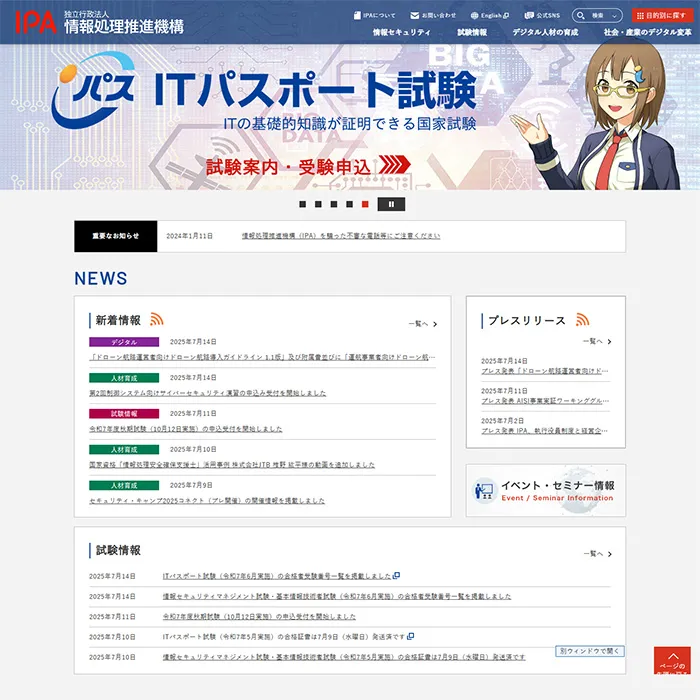Viewport: 700px width, 700px height.
Task: Open 試験情報 navigation menu
Action: pyautogui.click(x=472, y=32)
